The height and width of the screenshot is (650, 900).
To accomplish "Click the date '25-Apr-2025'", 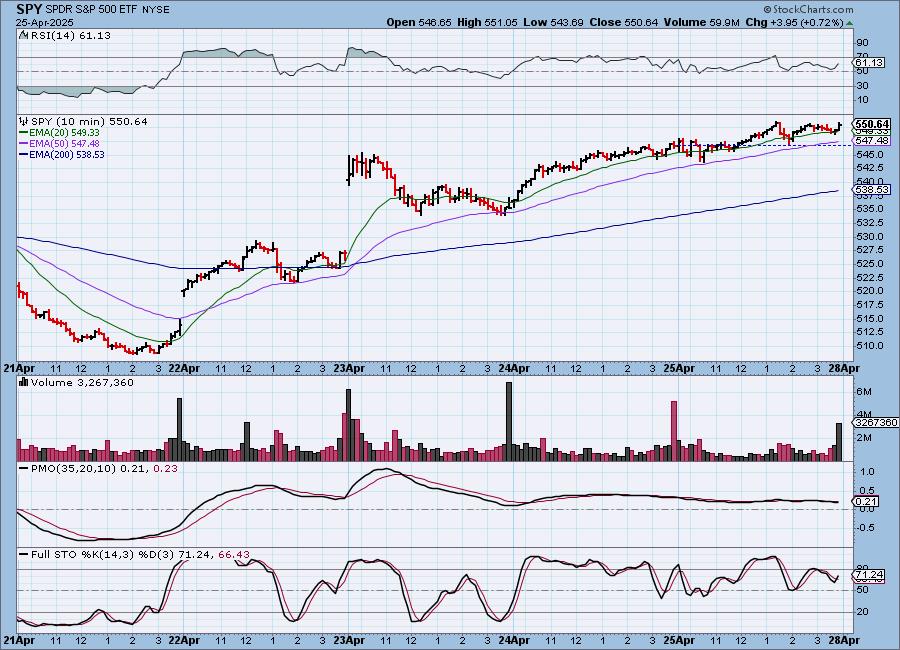I will [x=45, y=22].
